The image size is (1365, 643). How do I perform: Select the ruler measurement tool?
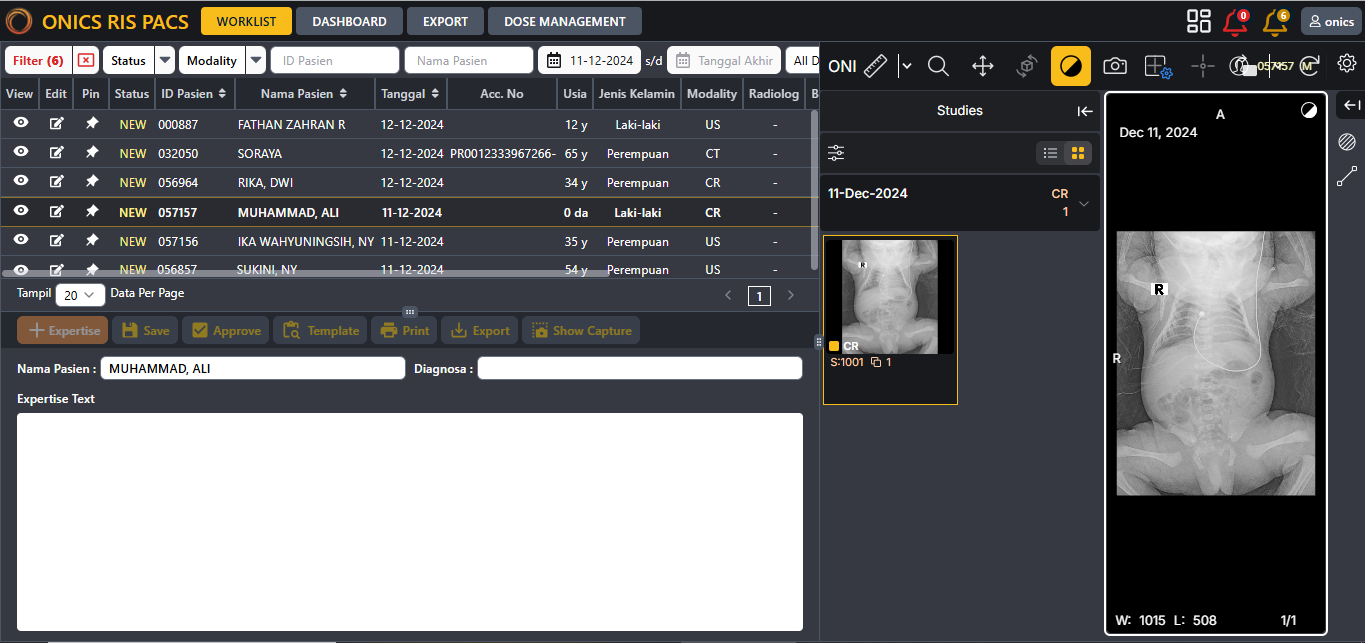pyautogui.click(x=876, y=66)
